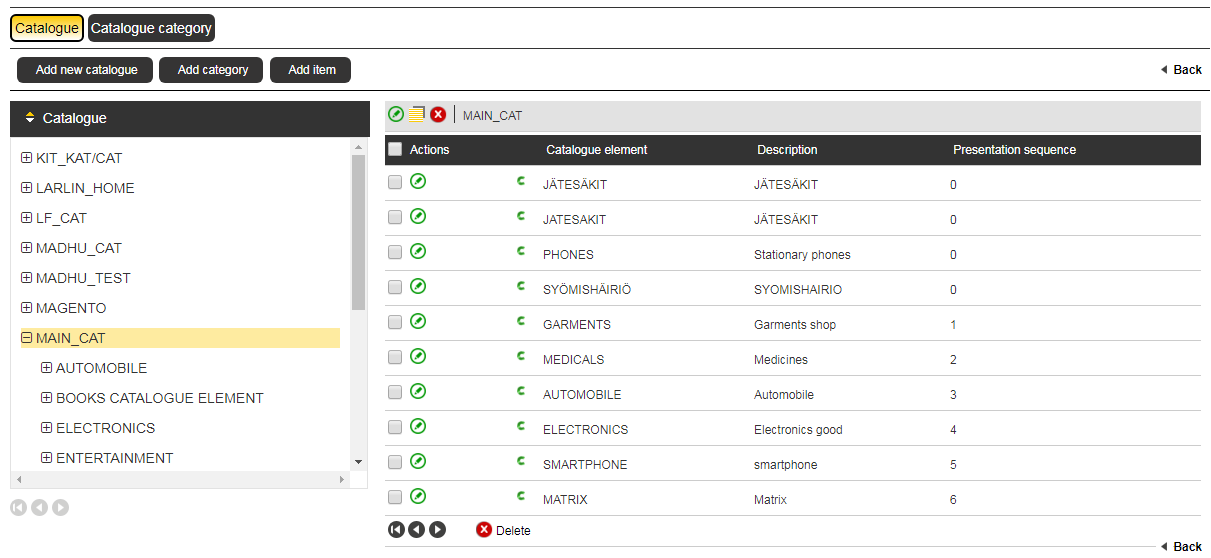This screenshot has width=1211, height=558.
Task: Go to next page below the table
Action: tap(437, 530)
